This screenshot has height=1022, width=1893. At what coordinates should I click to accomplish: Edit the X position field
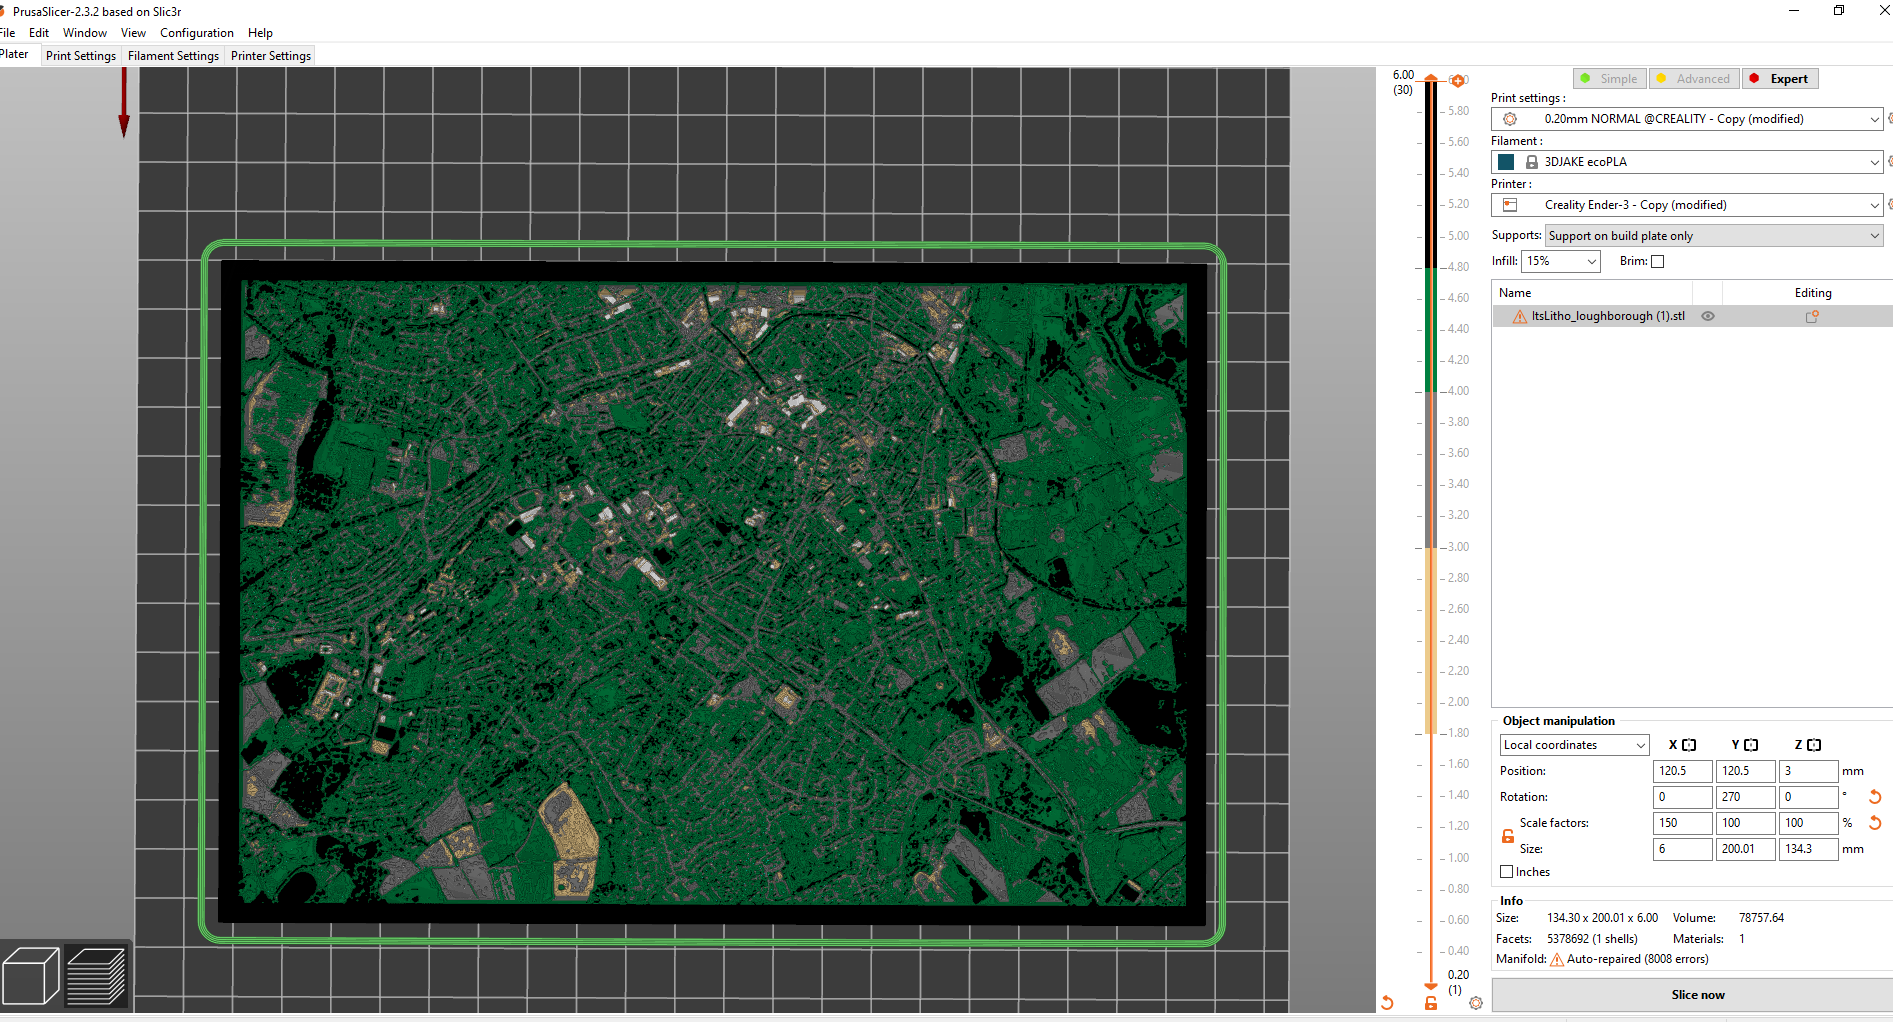(x=1682, y=771)
